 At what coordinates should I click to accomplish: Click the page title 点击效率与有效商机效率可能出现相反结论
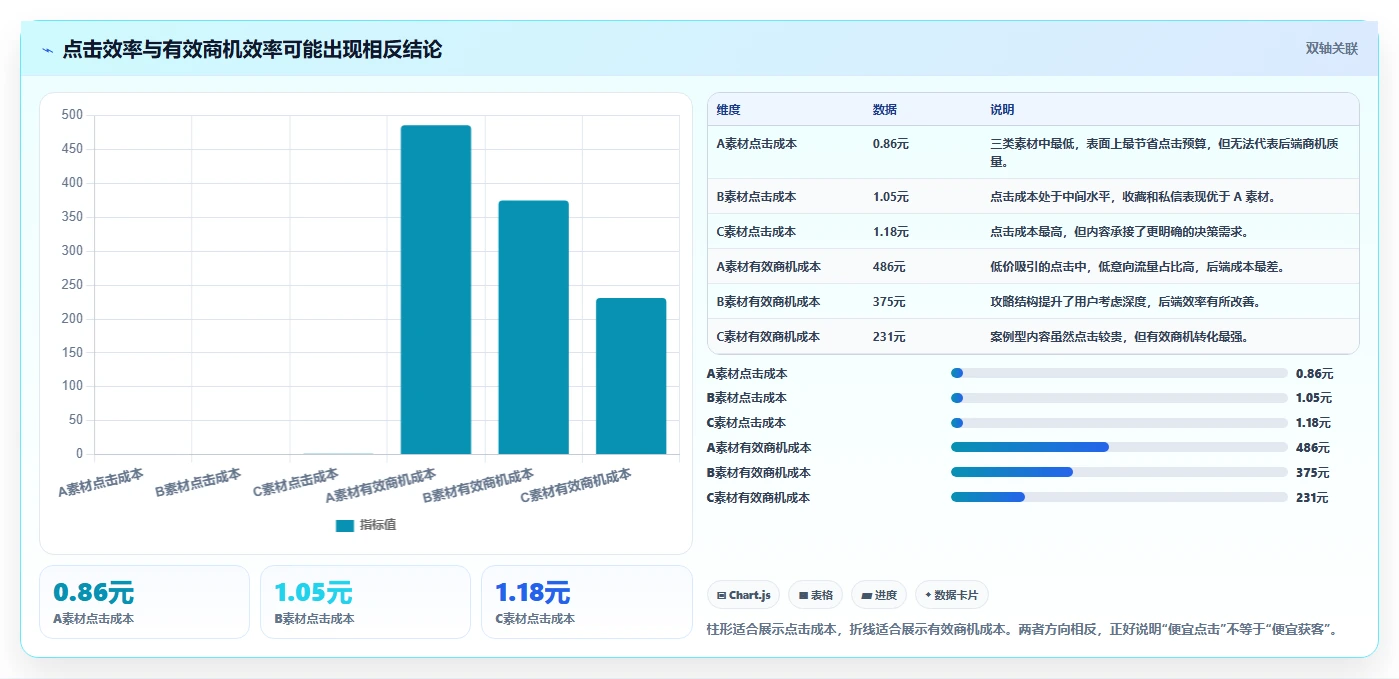pos(252,50)
